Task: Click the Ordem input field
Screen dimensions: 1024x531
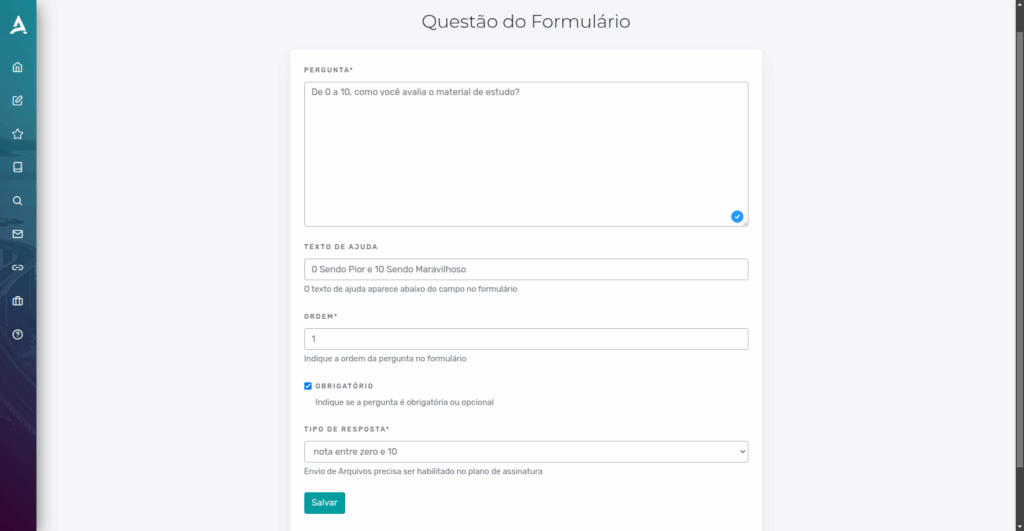Action: click(526, 339)
